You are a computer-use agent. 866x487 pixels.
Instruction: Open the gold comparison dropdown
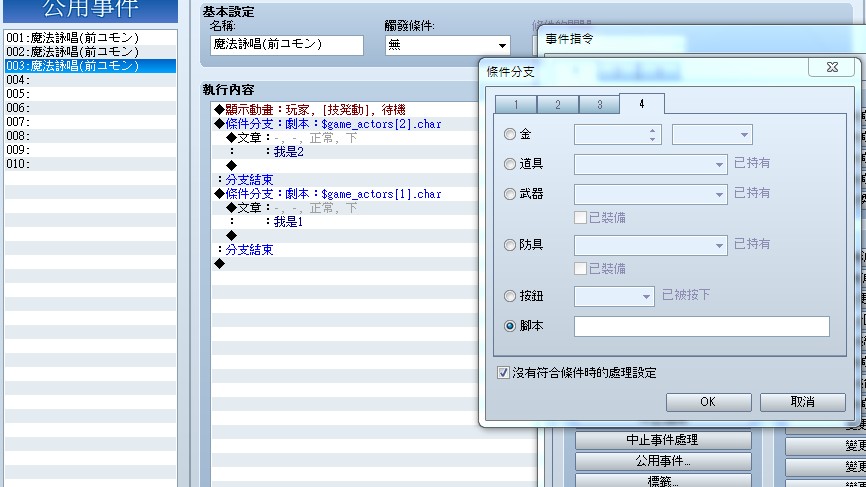[x=712, y=134]
